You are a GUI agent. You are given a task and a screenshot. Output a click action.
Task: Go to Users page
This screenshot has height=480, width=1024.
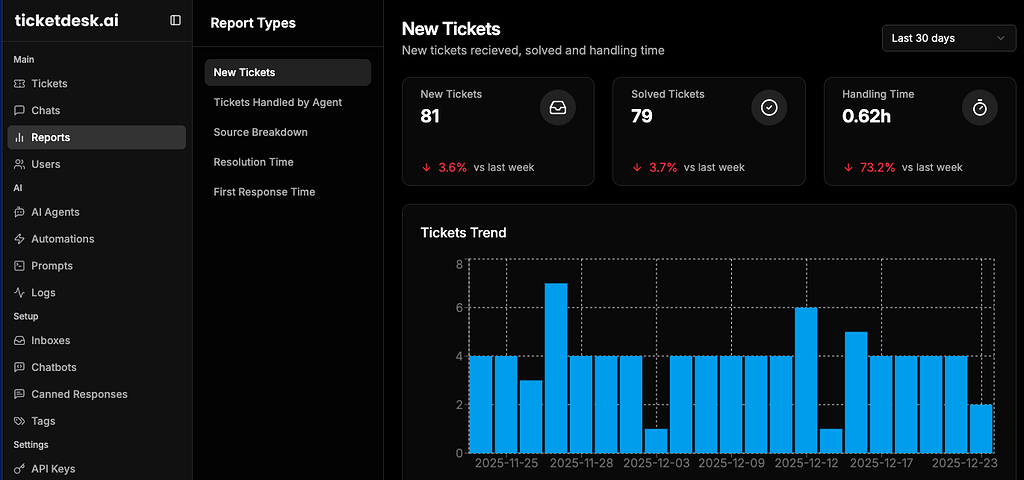(45, 164)
